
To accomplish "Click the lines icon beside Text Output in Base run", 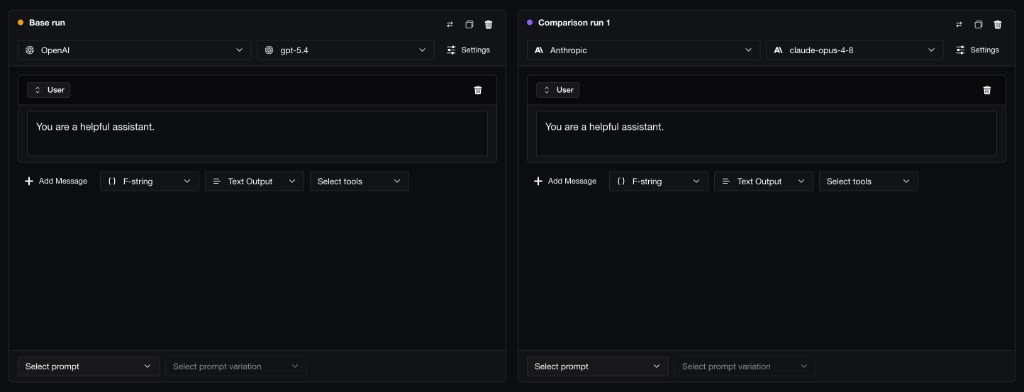I will click(x=217, y=182).
